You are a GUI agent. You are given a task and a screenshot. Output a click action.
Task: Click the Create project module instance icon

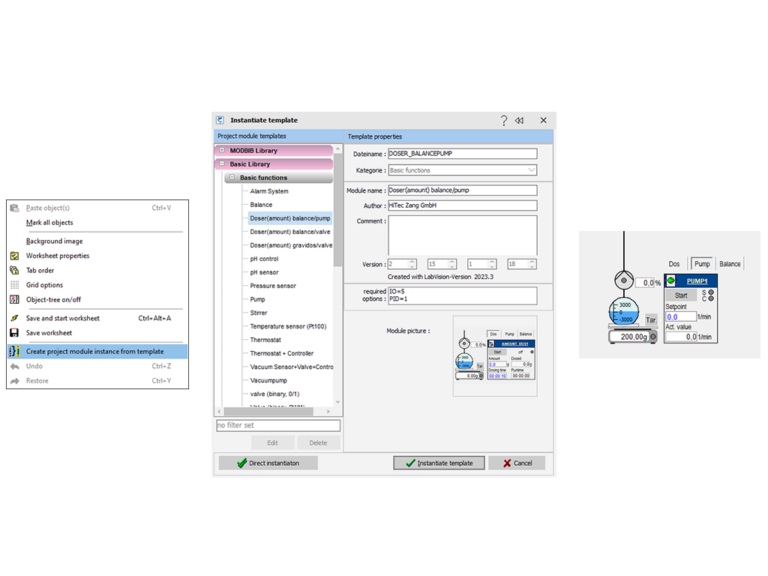15,351
